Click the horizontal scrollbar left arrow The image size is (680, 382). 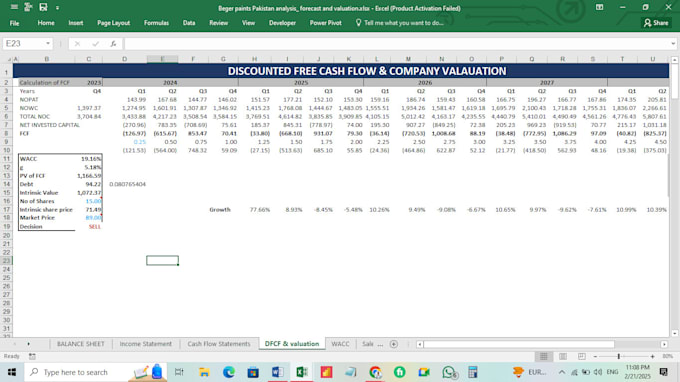(419, 344)
